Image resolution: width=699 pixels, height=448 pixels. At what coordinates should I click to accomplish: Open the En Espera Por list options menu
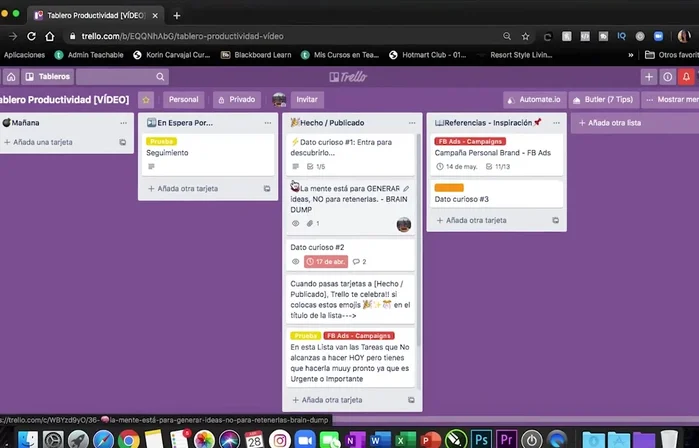click(x=267, y=122)
